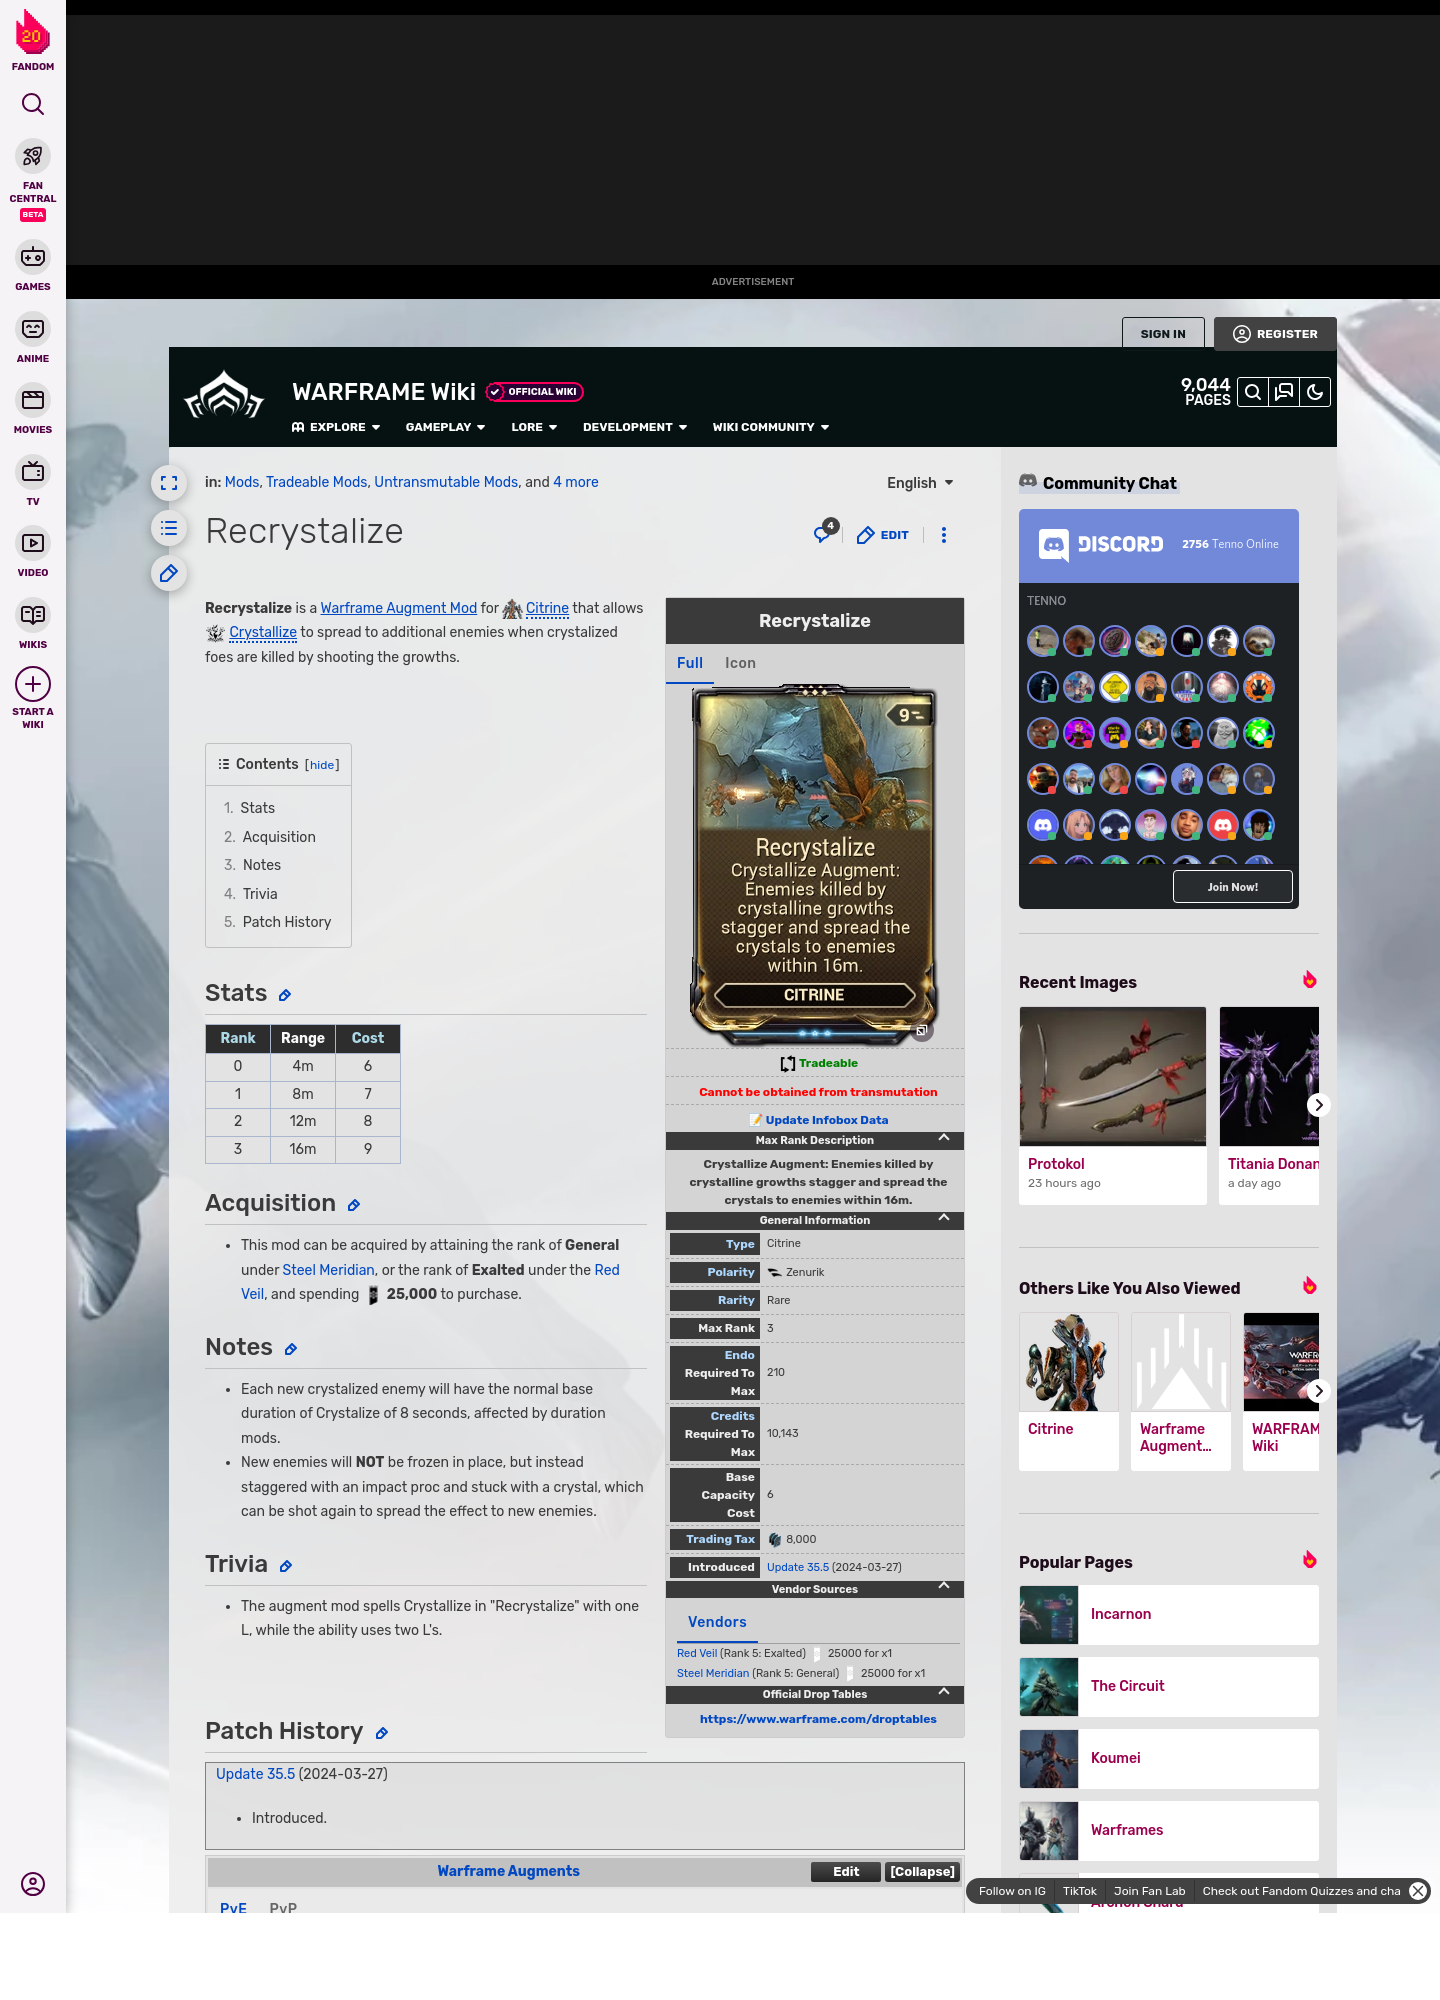Collapse the Vendor Sources section
Screen dimensions: 1440x2000
click(944, 1587)
